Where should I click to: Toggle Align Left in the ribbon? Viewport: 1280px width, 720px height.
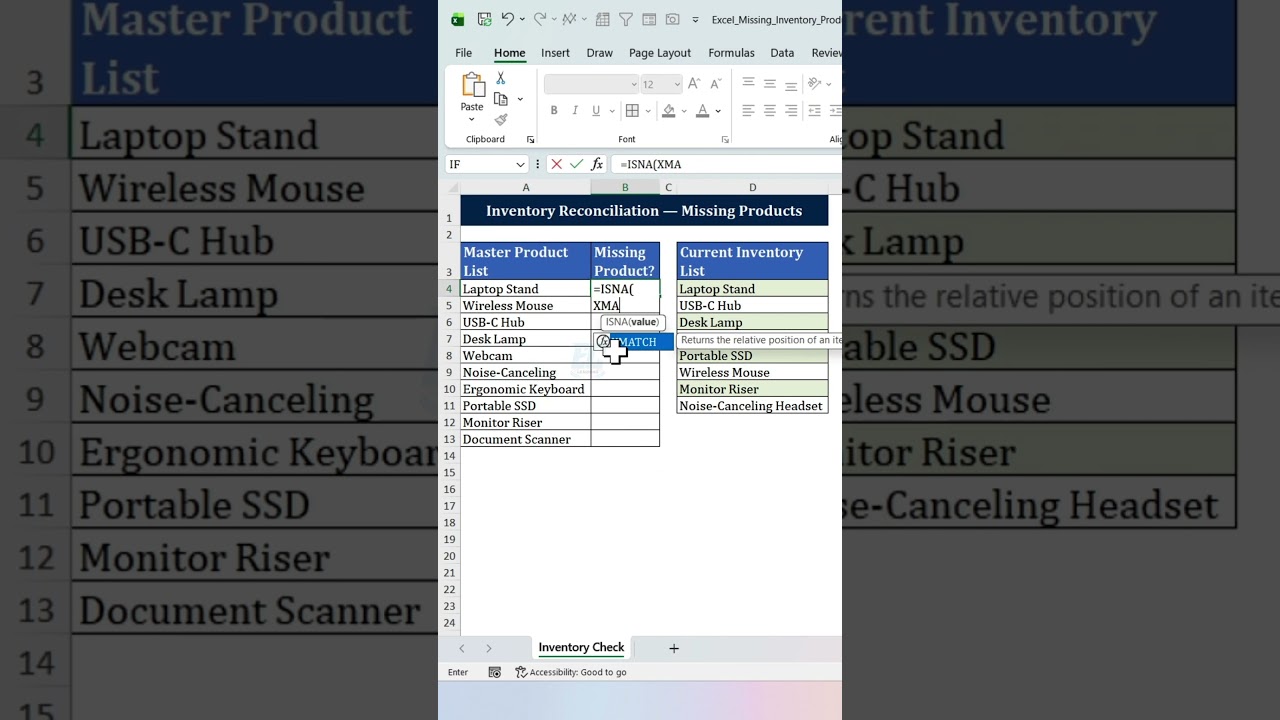pyautogui.click(x=749, y=110)
